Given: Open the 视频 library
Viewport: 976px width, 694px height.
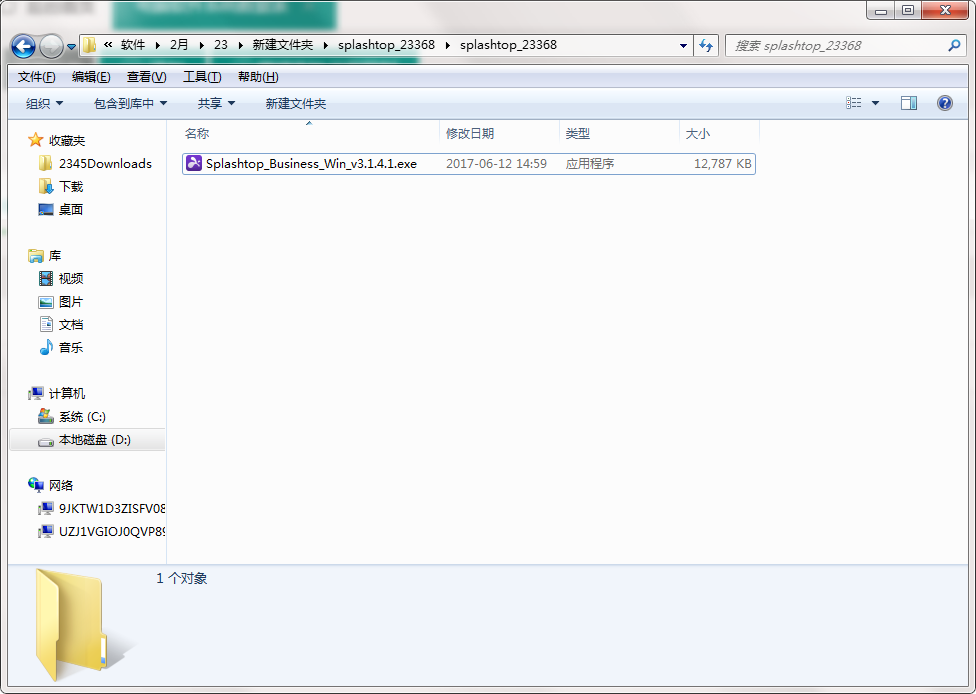Looking at the screenshot, I should coord(71,279).
